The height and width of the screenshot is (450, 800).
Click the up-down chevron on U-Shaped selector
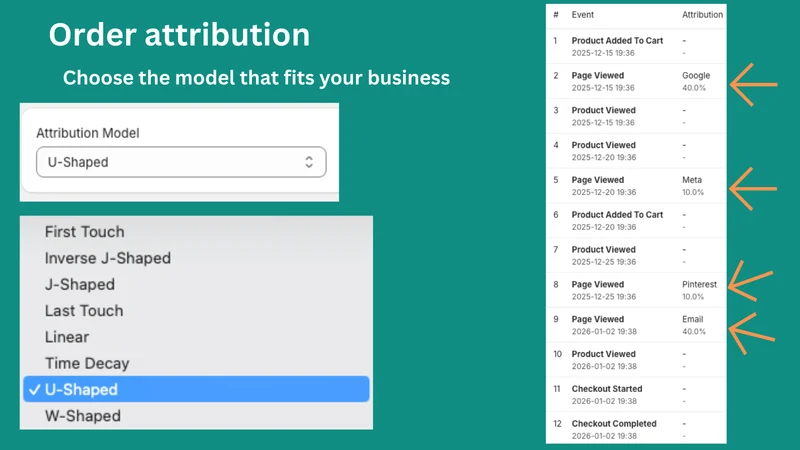pyautogui.click(x=309, y=162)
